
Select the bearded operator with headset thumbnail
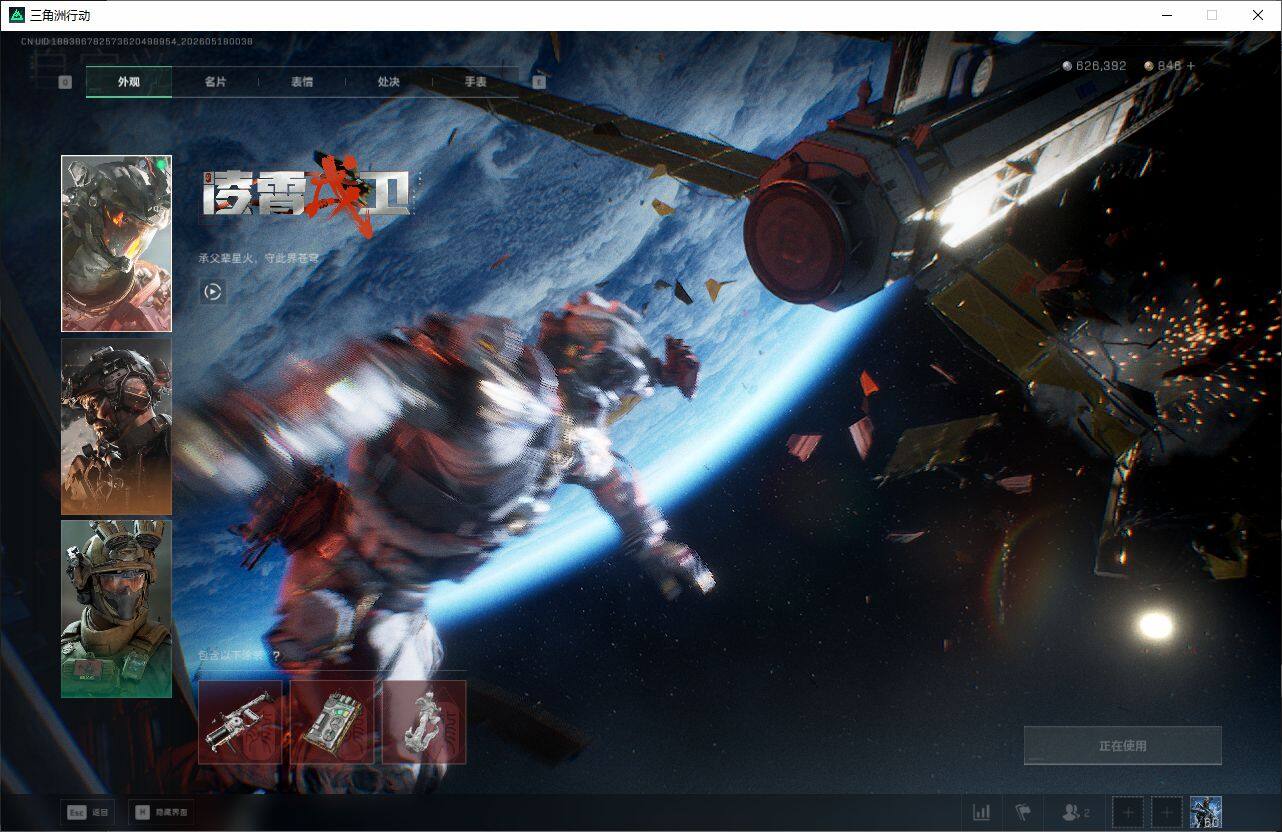[x=116, y=426]
